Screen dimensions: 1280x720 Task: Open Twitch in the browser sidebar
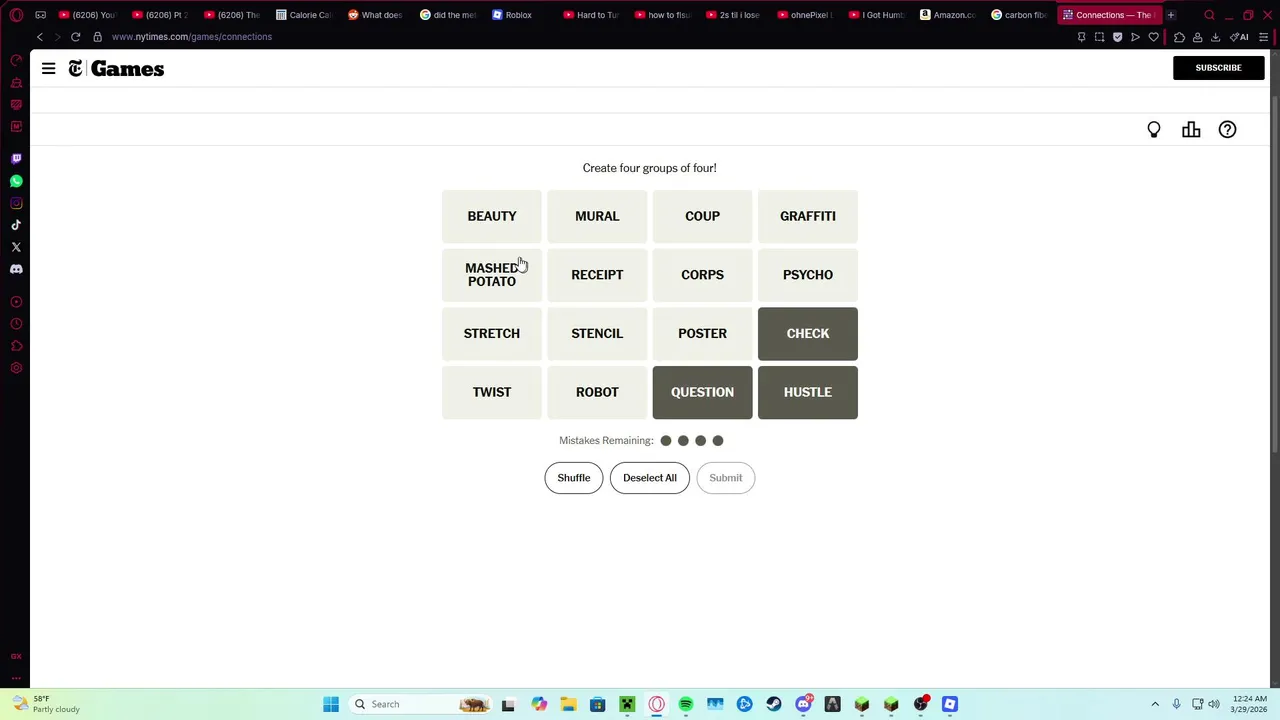point(16,159)
